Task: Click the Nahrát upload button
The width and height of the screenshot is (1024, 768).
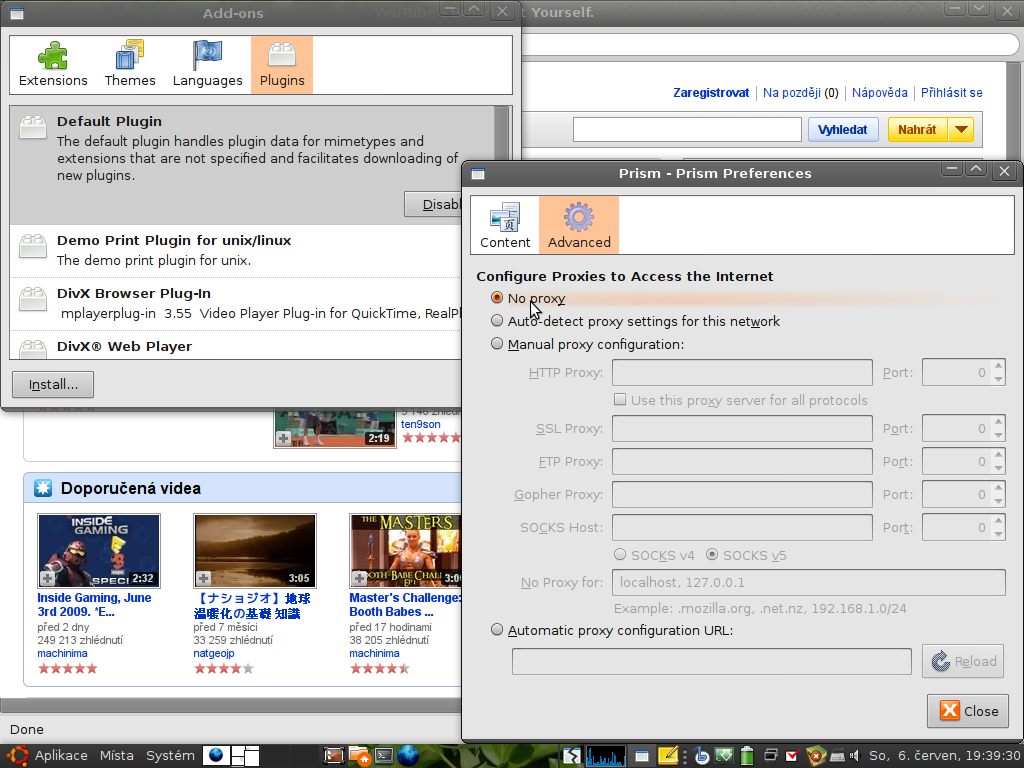Action: [917, 129]
